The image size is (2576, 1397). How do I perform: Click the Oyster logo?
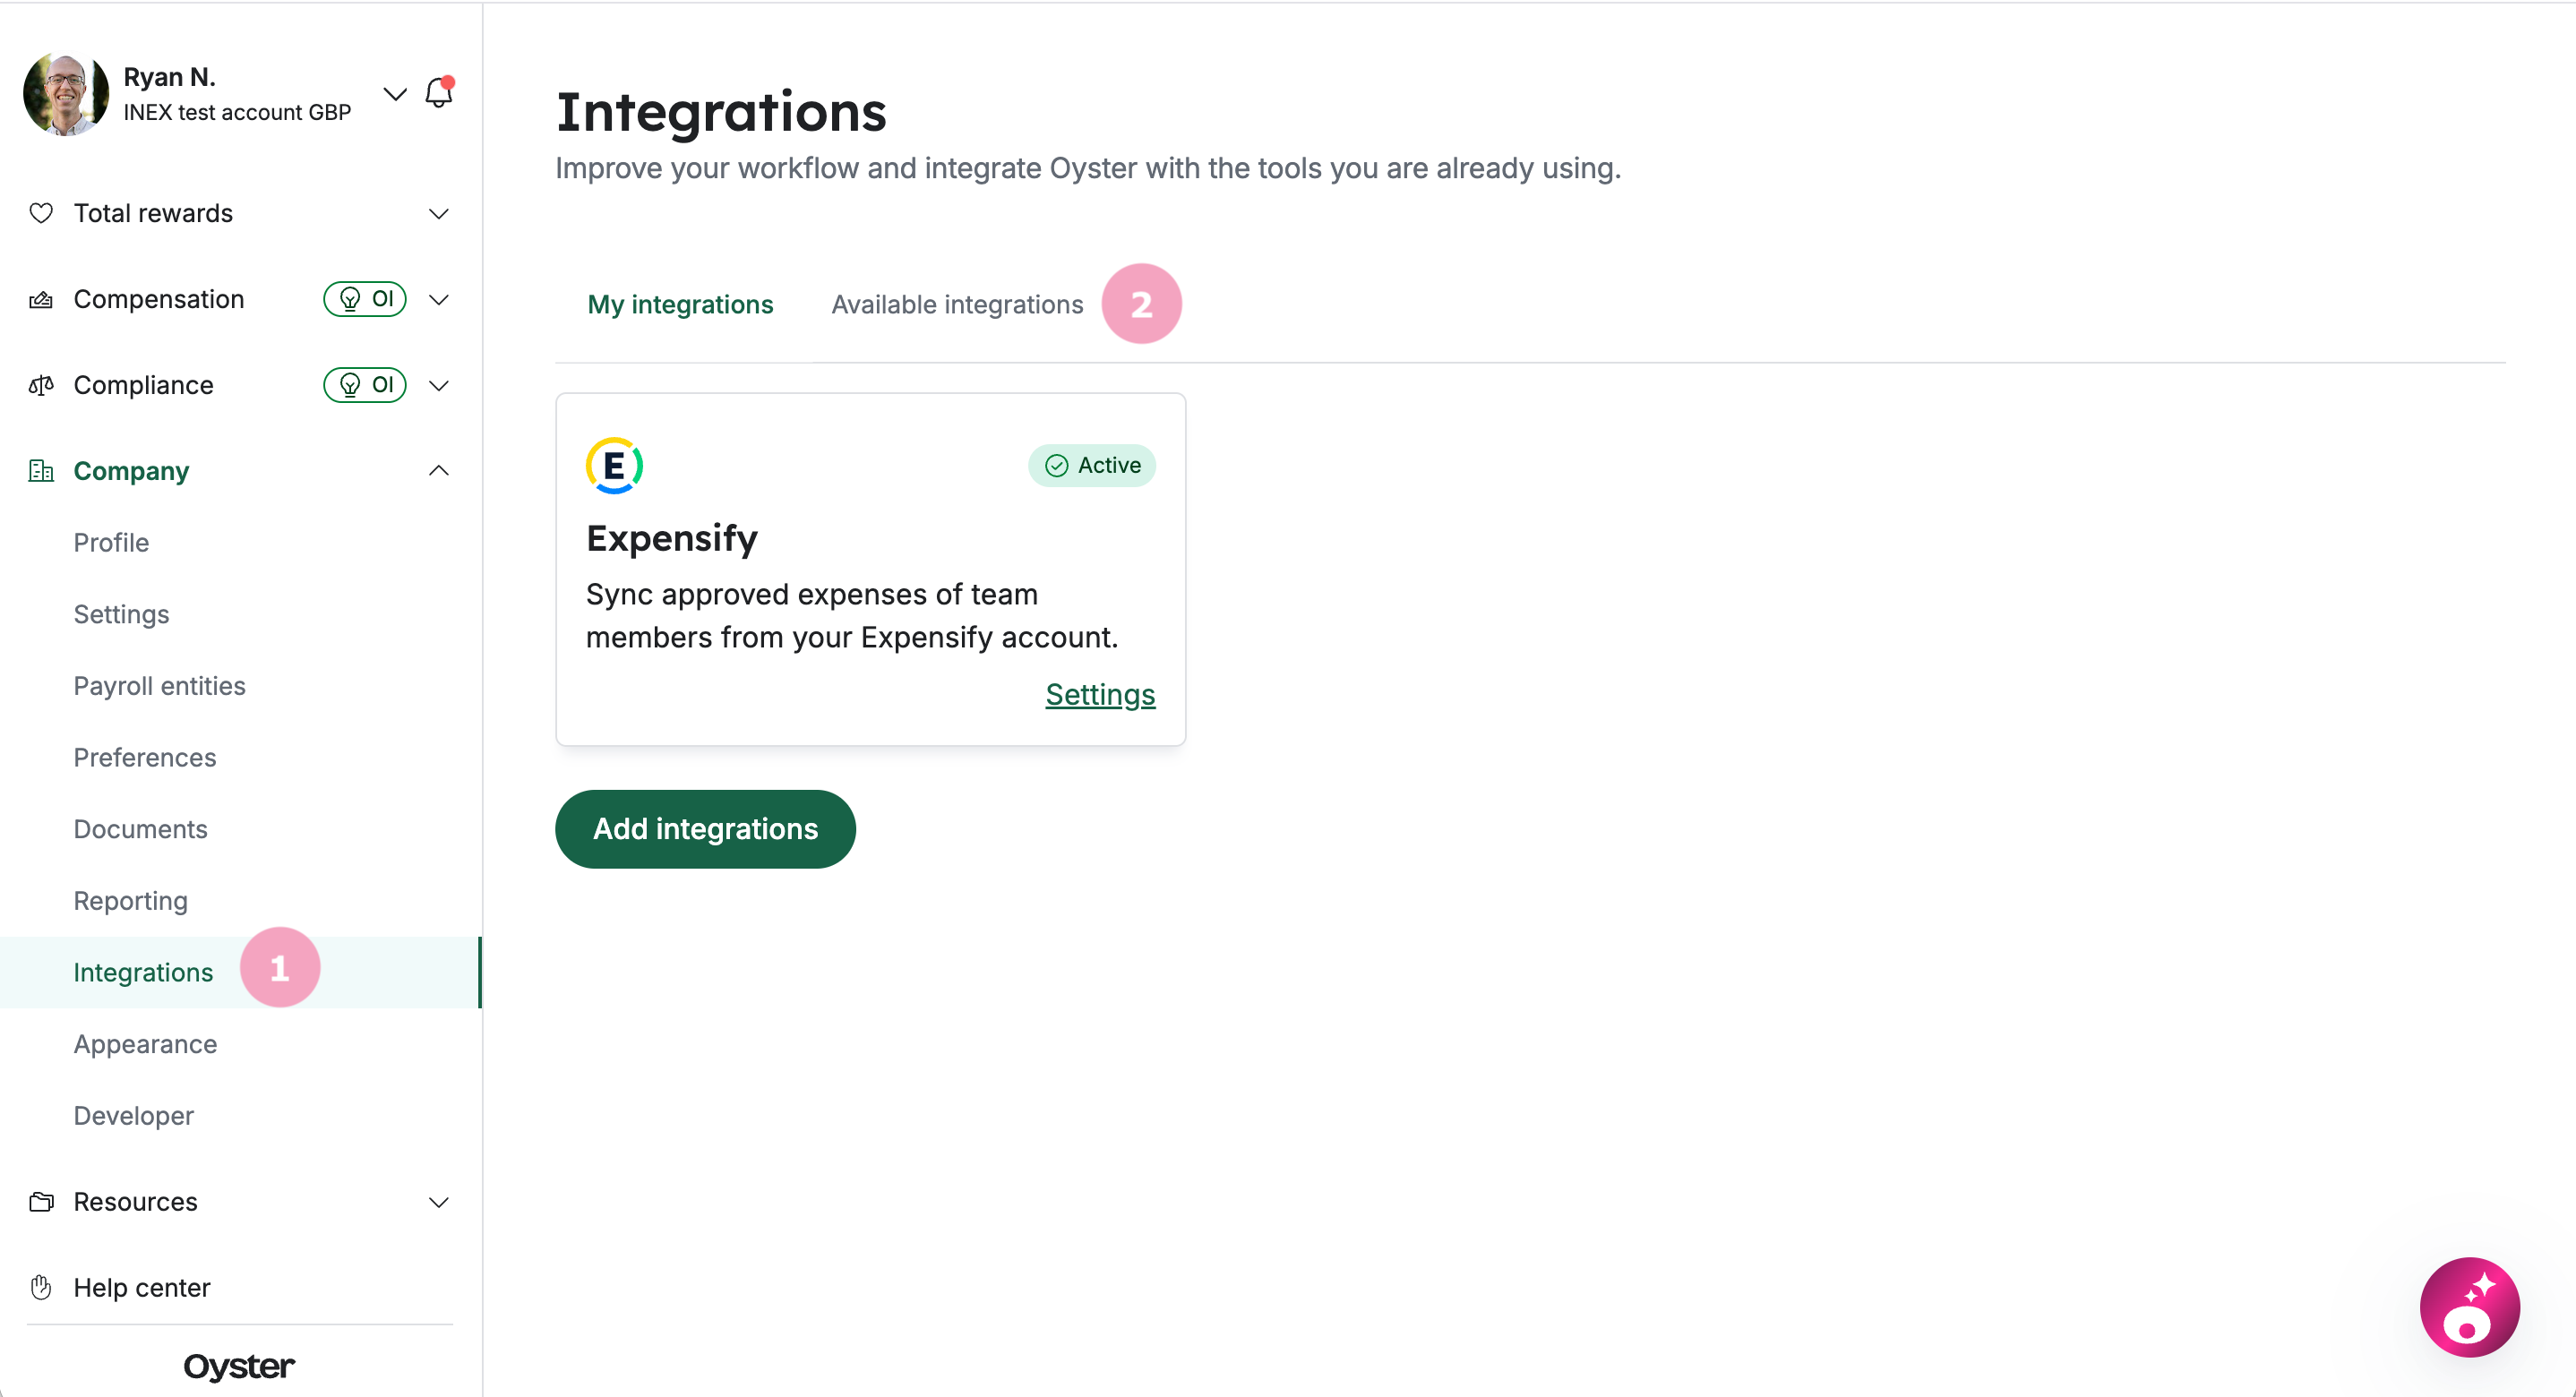coord(239,1366)
